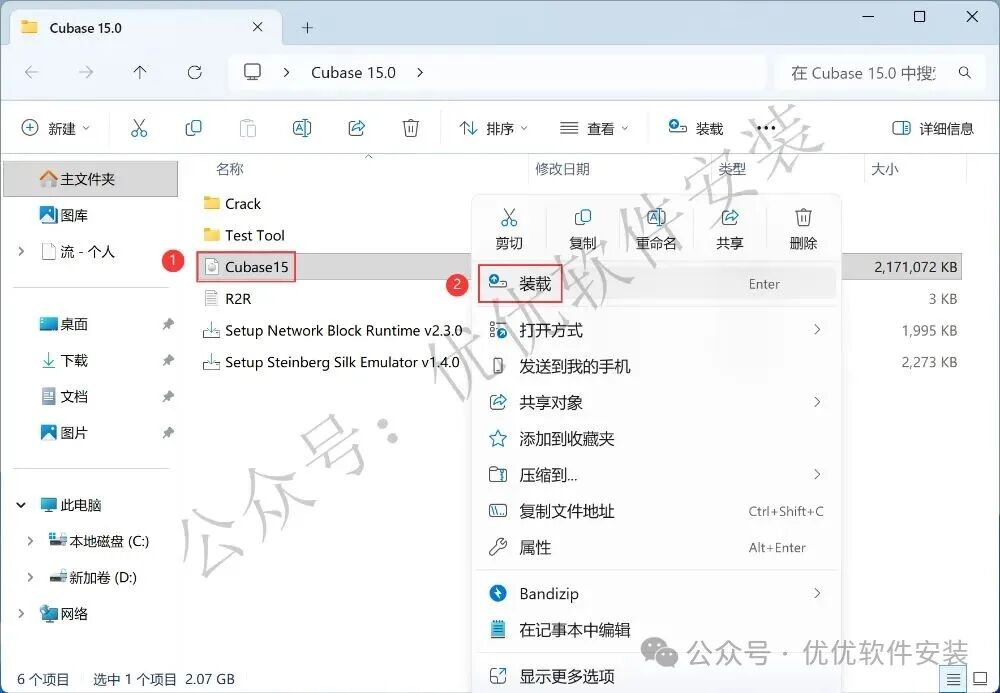
Task: Open the Bandizip submenu
Action: click(x=656, y=594)
